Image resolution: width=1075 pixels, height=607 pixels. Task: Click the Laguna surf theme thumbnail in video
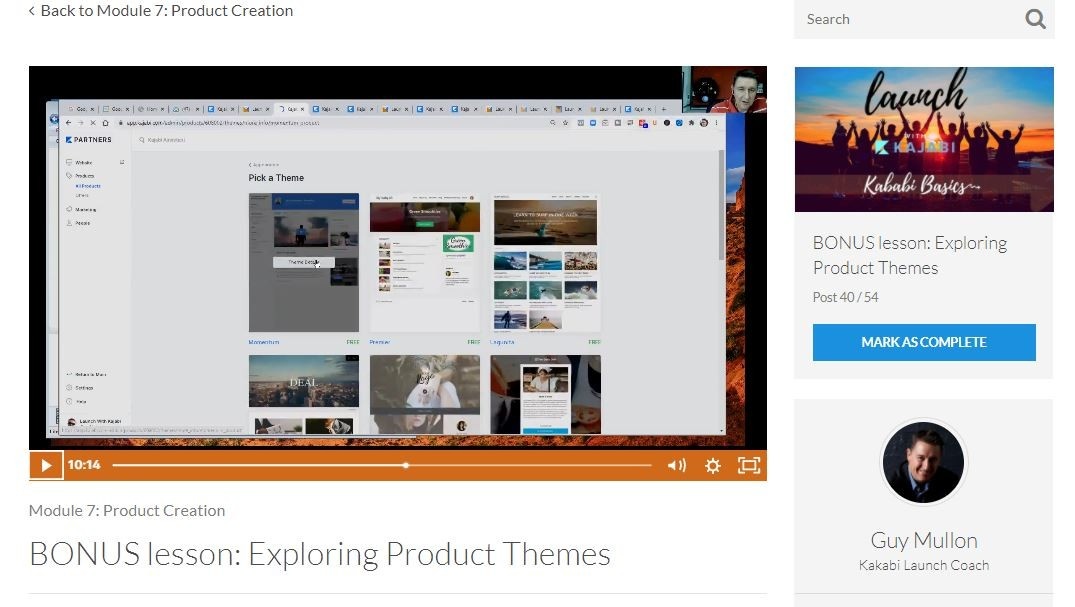point(546,263)
